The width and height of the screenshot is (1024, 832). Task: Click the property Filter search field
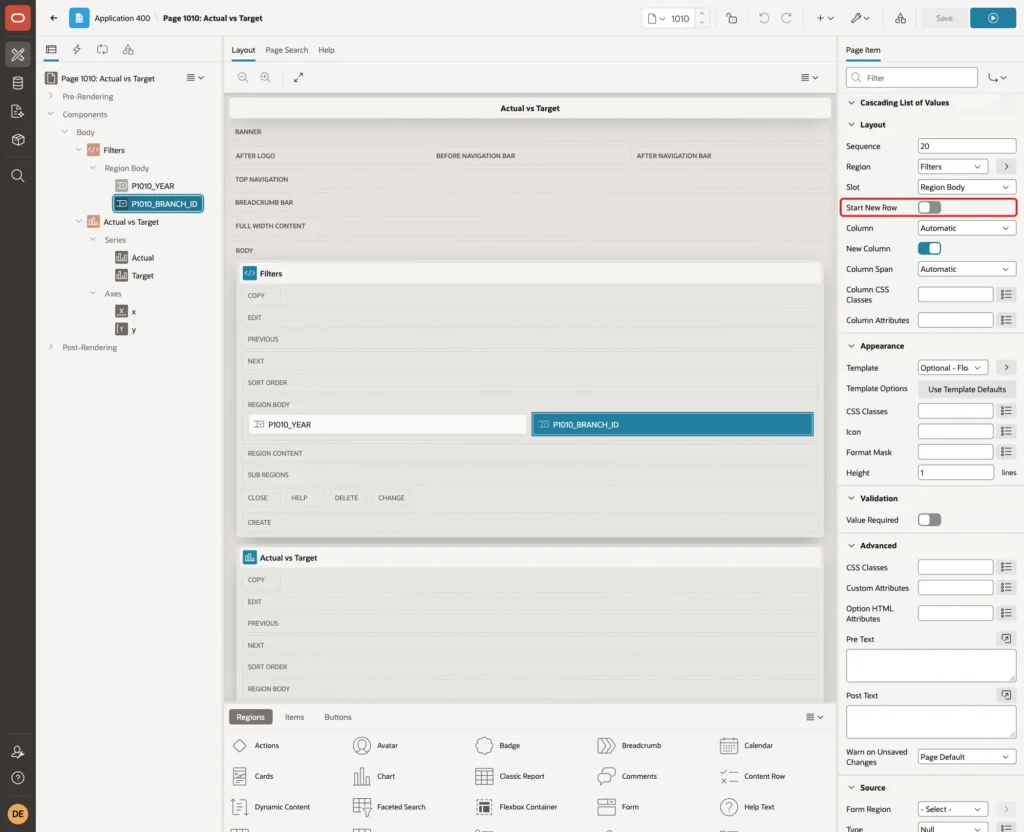(x=912, y=78)
